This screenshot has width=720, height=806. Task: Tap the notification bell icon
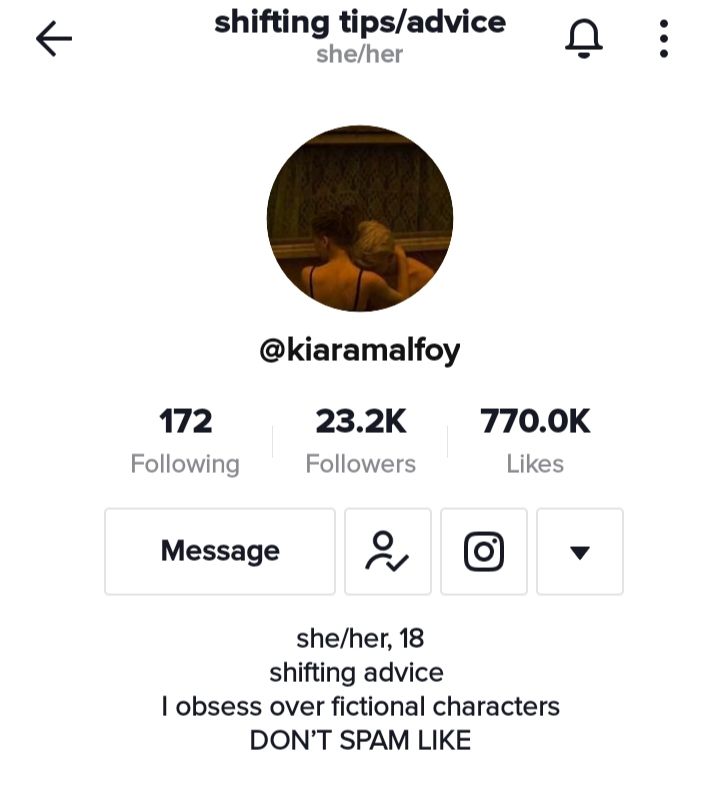pyautogui.click(x=584, y=39)
